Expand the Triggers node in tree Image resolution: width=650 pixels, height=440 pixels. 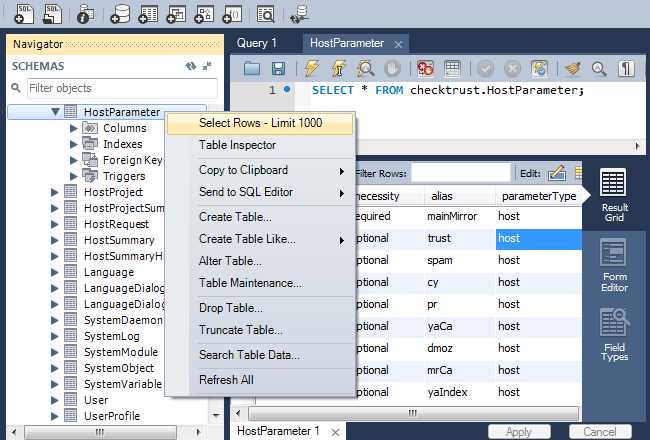(x=74, y=176)
